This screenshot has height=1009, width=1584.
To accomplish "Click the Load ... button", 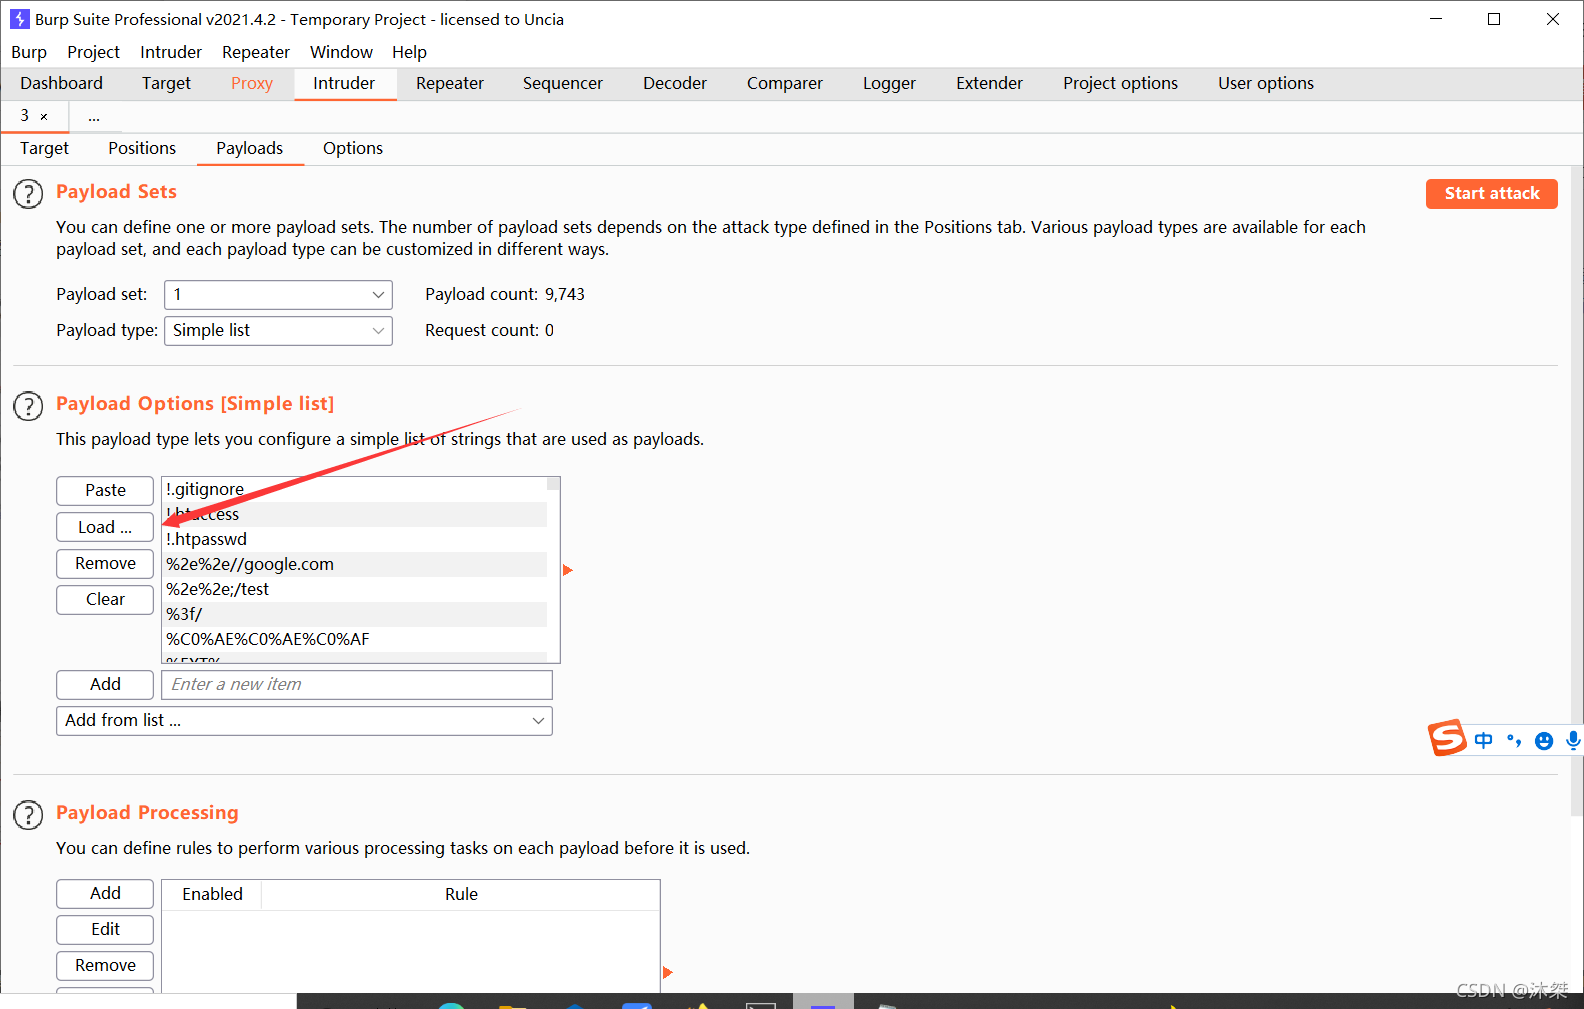I will click(105, 528).
